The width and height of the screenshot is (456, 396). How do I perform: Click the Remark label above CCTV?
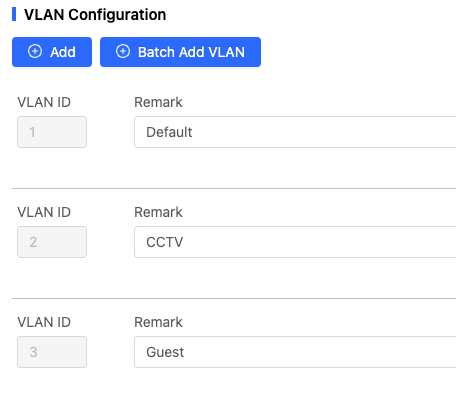pos(158,212)
